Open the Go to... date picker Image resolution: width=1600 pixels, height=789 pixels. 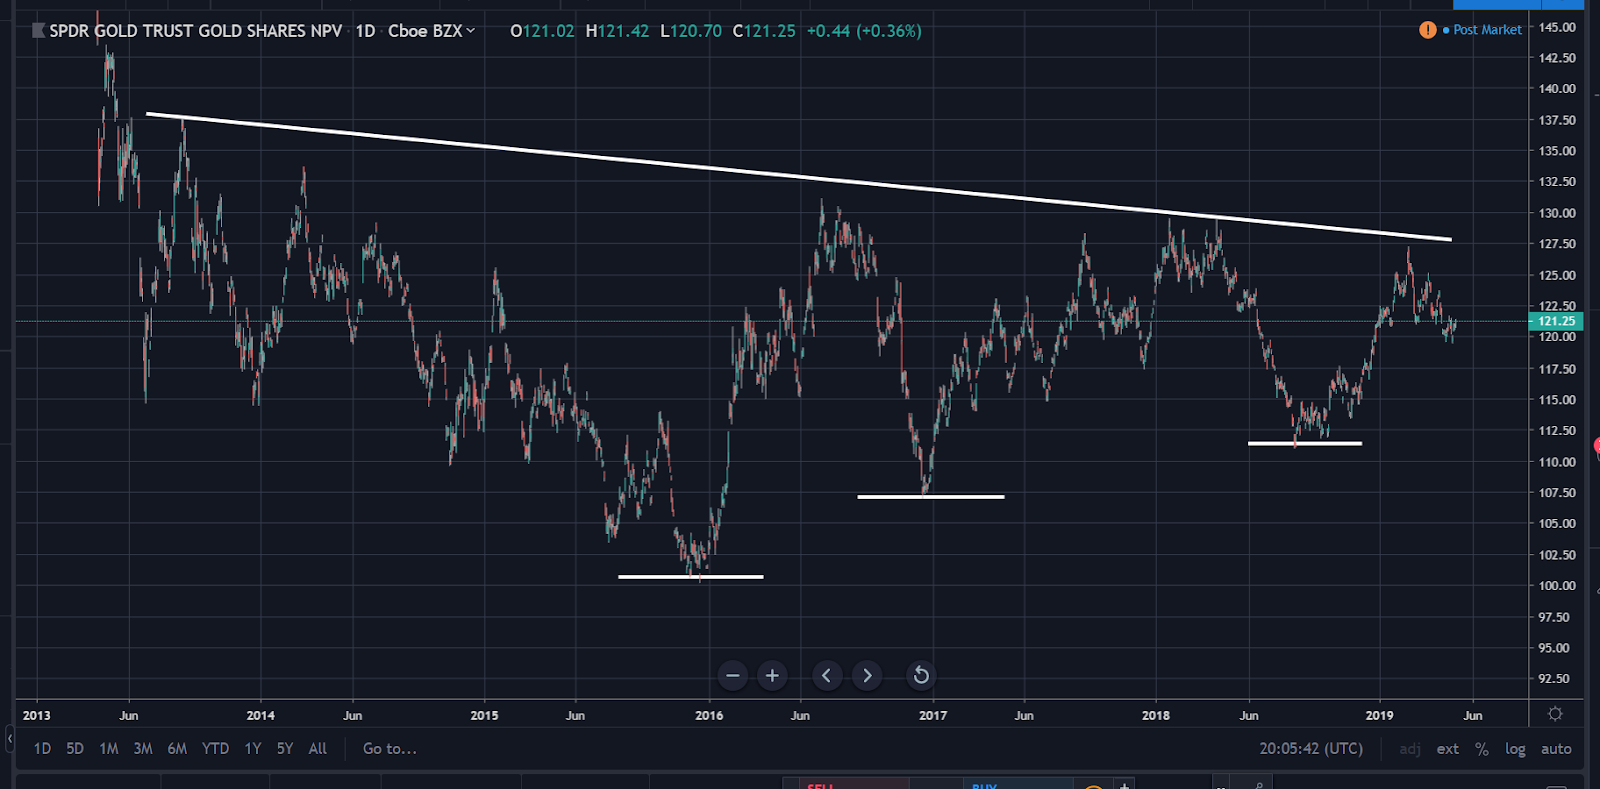click(x=389, y=749)
